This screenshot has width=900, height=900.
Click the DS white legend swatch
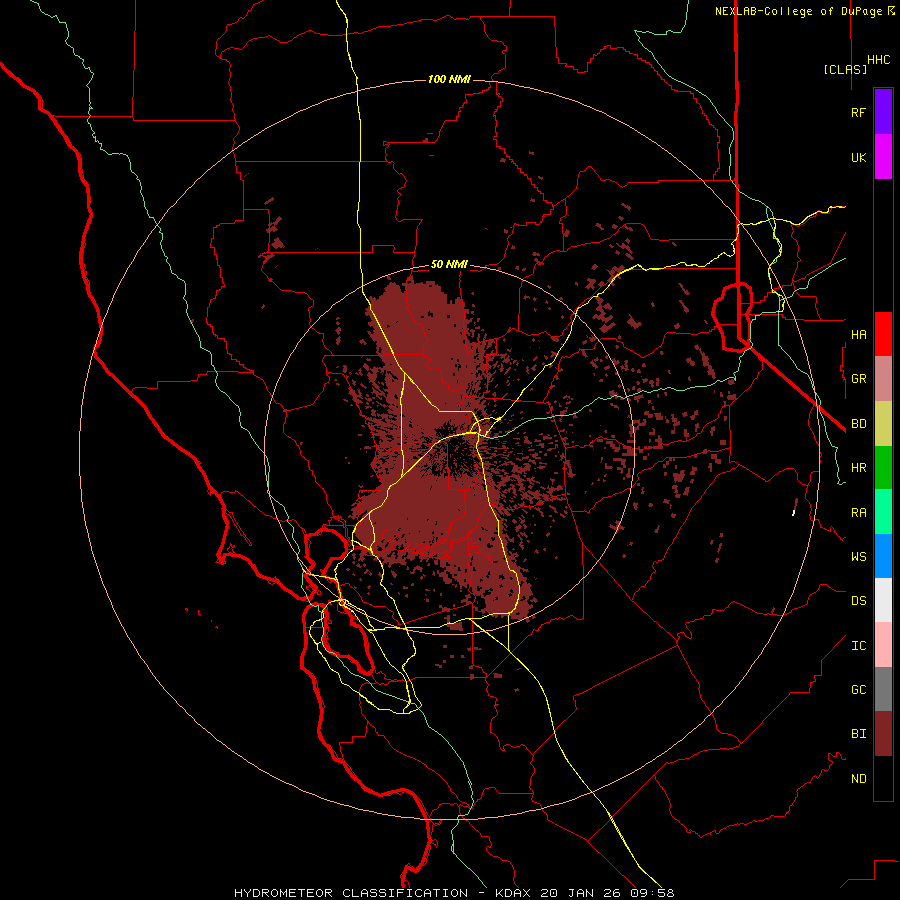click(x=883, y=600)
